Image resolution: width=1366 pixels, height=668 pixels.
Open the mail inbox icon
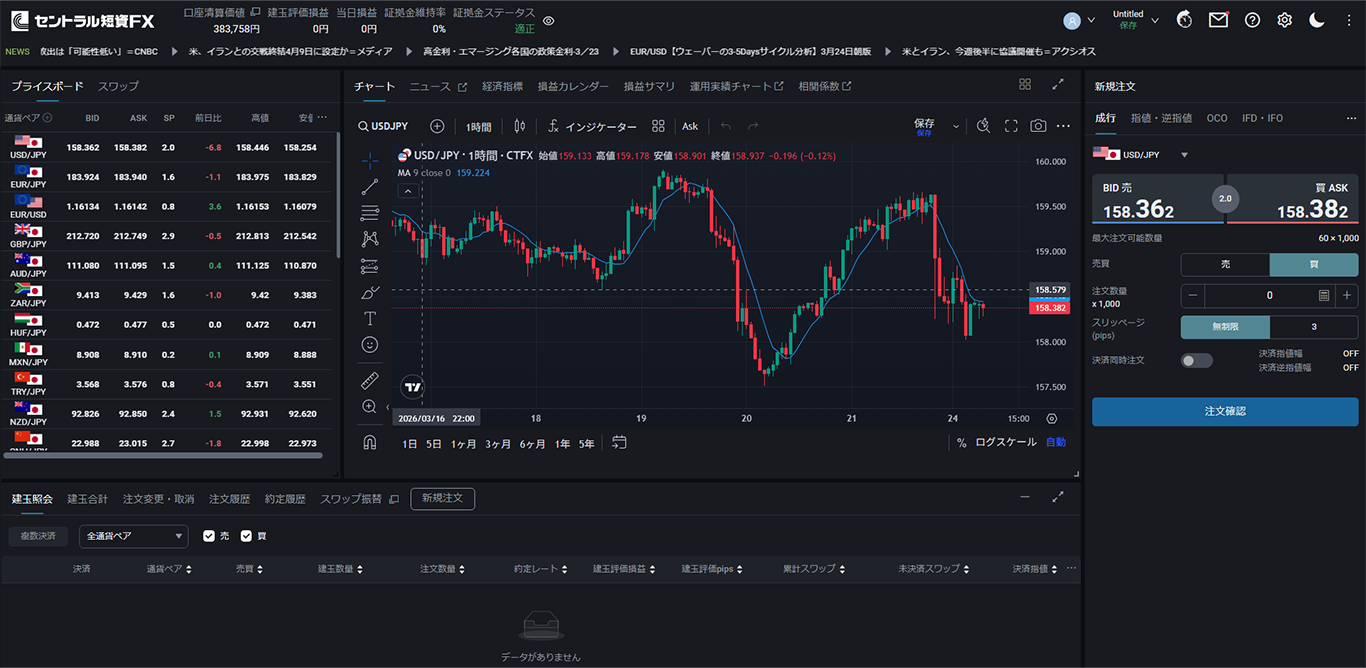click(x=1218, y=20)
